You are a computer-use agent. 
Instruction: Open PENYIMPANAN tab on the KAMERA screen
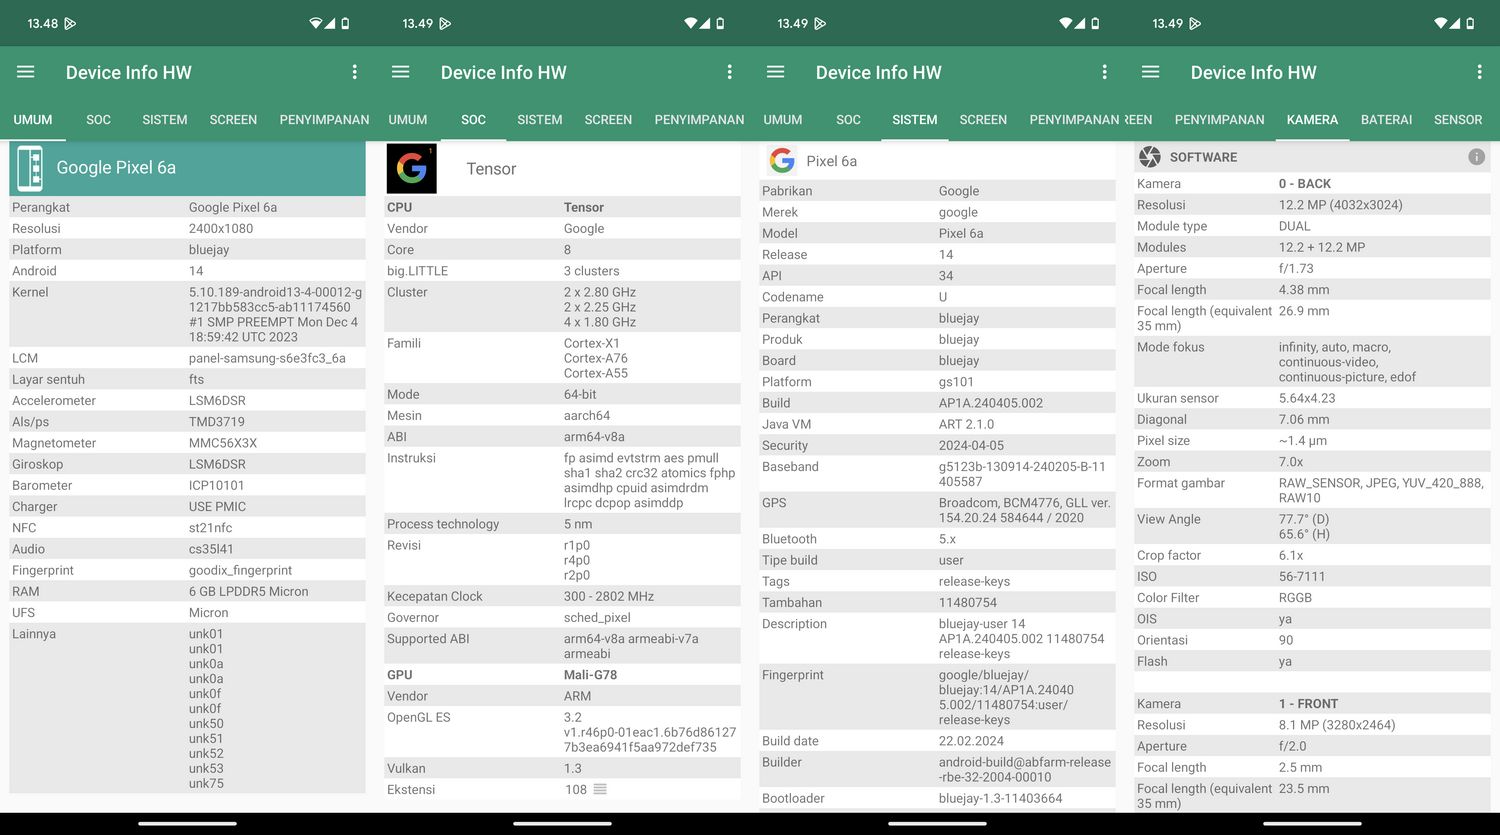1219,119
